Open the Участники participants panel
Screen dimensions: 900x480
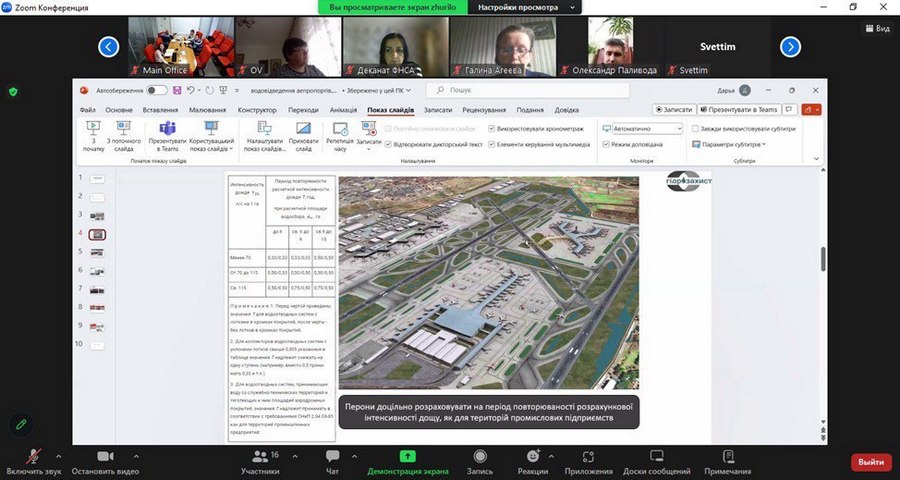tap(259, 457)
